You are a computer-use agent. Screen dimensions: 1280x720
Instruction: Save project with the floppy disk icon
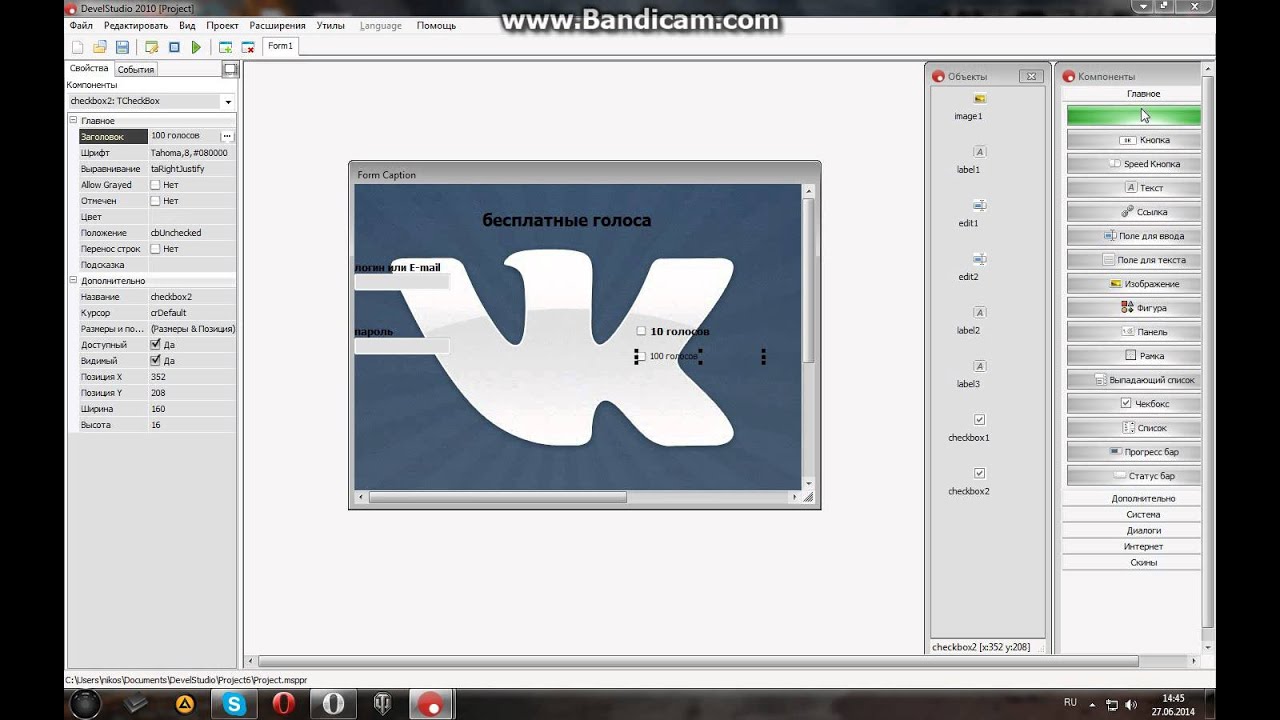tap(122, 47)
